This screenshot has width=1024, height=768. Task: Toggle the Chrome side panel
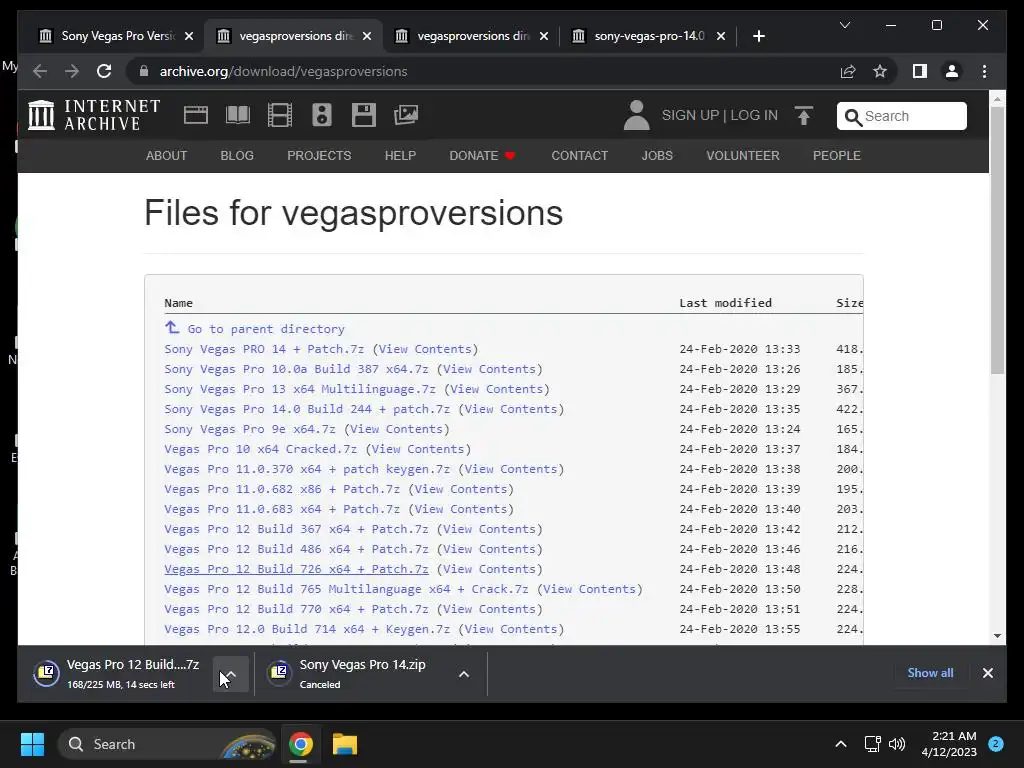(920, 71)
